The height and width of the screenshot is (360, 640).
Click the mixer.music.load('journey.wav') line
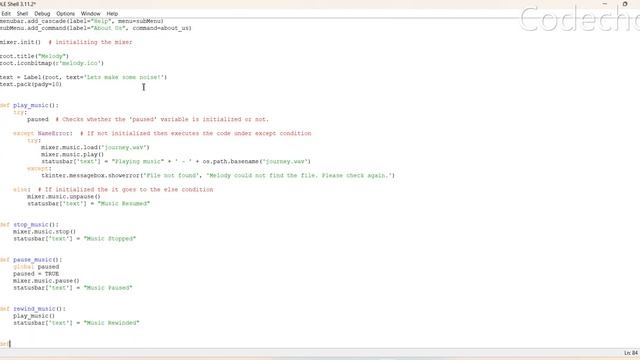pos(95,147)
